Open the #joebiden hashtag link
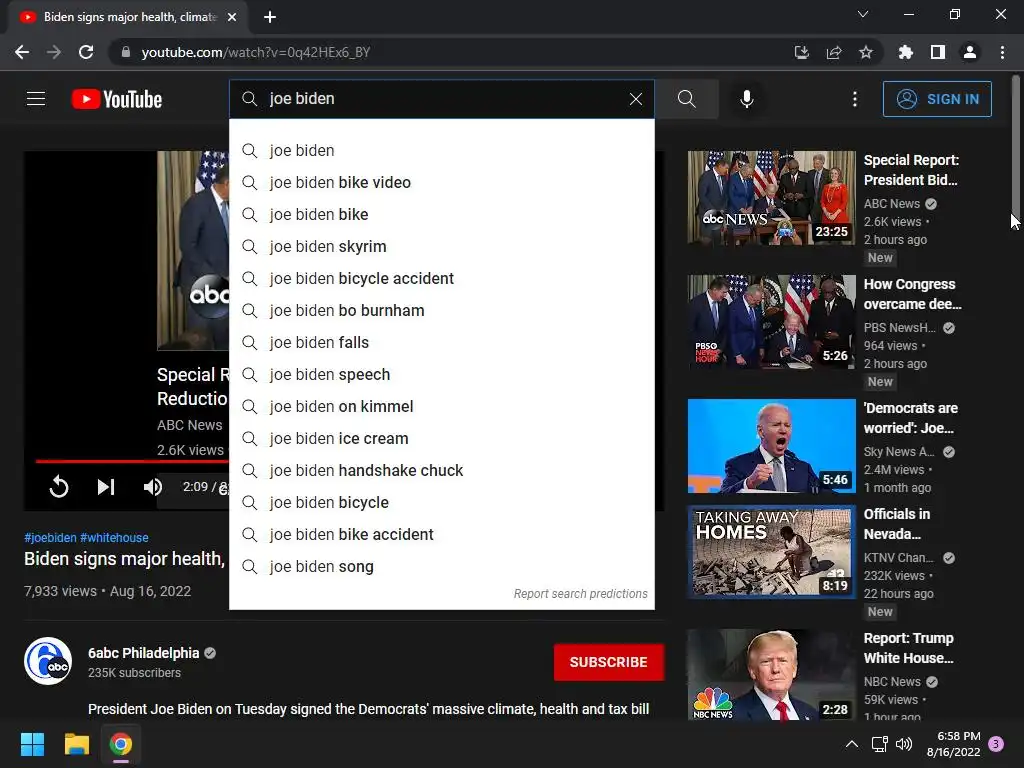 tap(50, 537)
